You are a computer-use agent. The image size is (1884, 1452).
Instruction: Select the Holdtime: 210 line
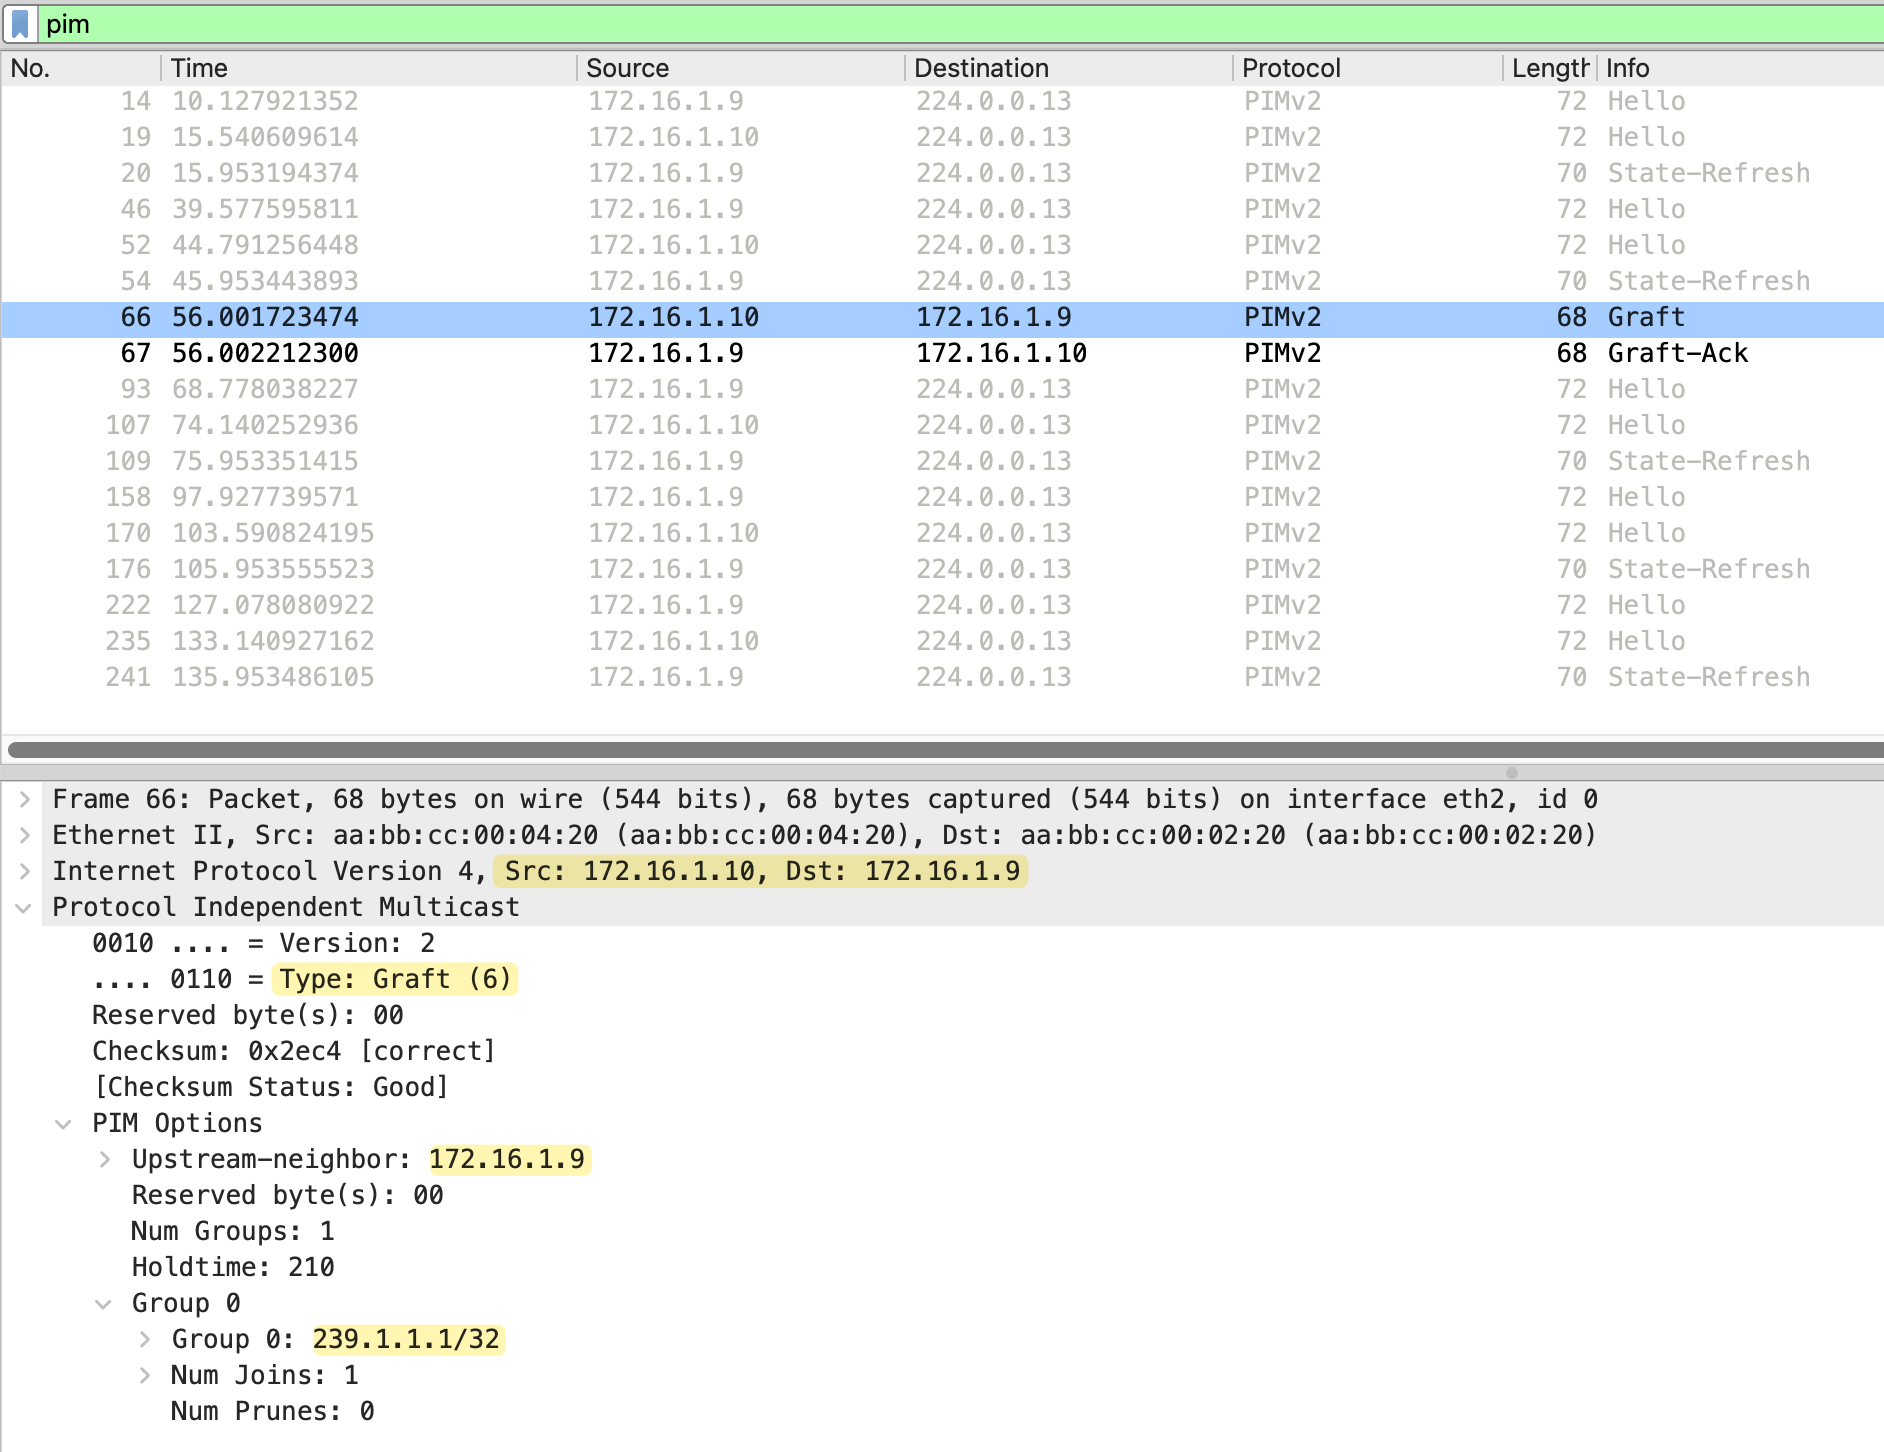tap(233, 1267)
